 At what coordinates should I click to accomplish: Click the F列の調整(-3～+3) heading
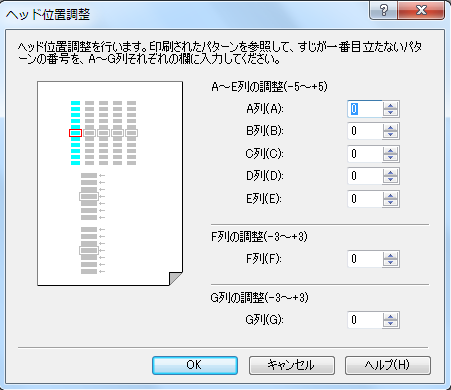click(x=259, y=237)
